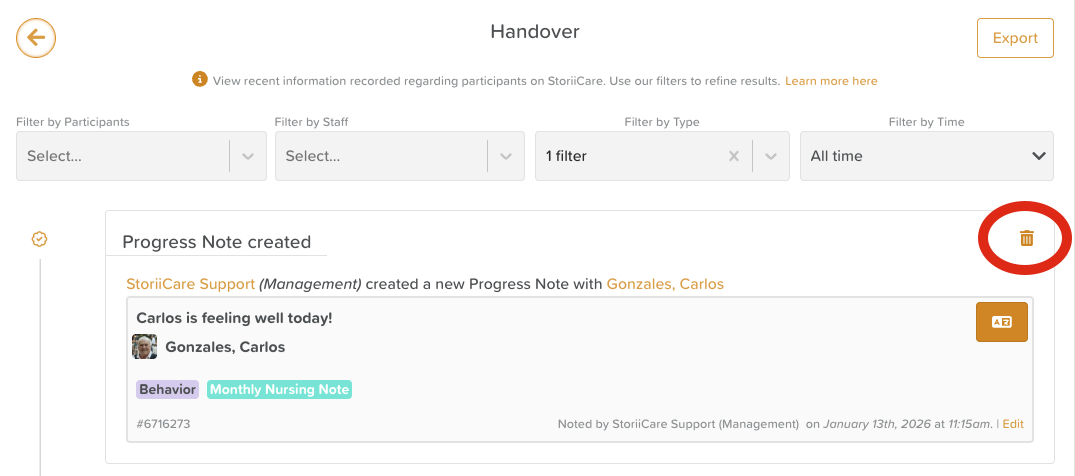Open StoriiCare Support staff link
The height and width of the screenshot is (476, 1075).
click(x=190, y=284)
